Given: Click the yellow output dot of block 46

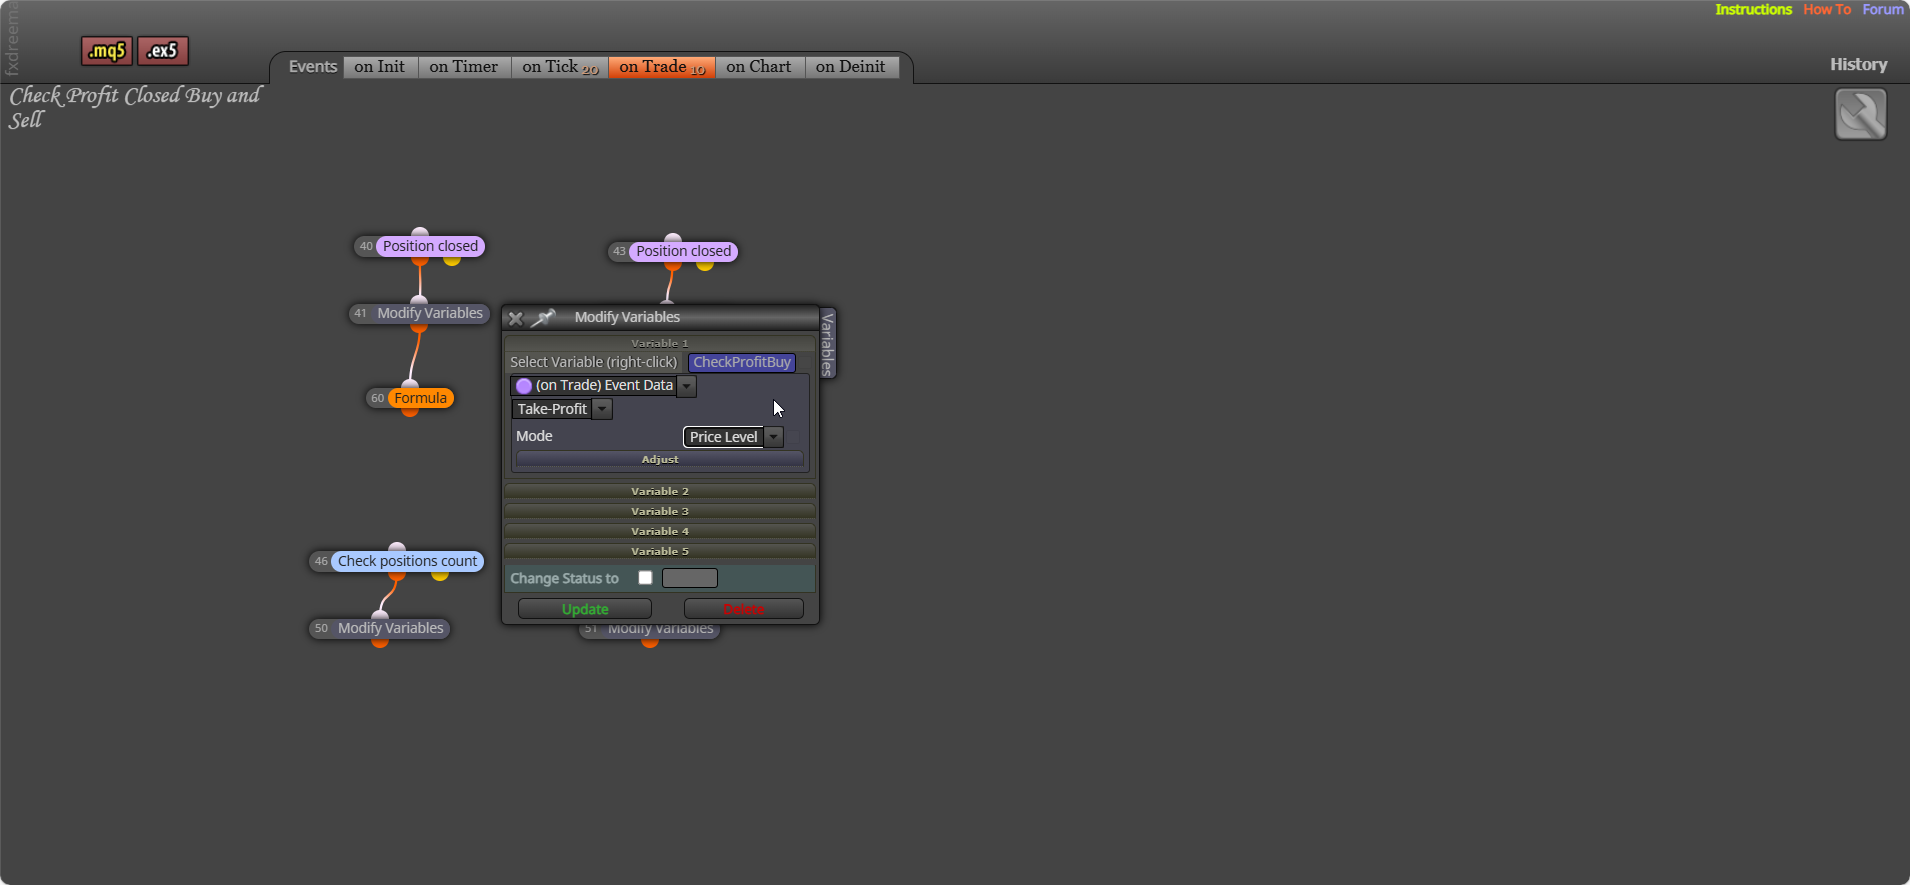Looking at the screenshot, I should [440, 575].
